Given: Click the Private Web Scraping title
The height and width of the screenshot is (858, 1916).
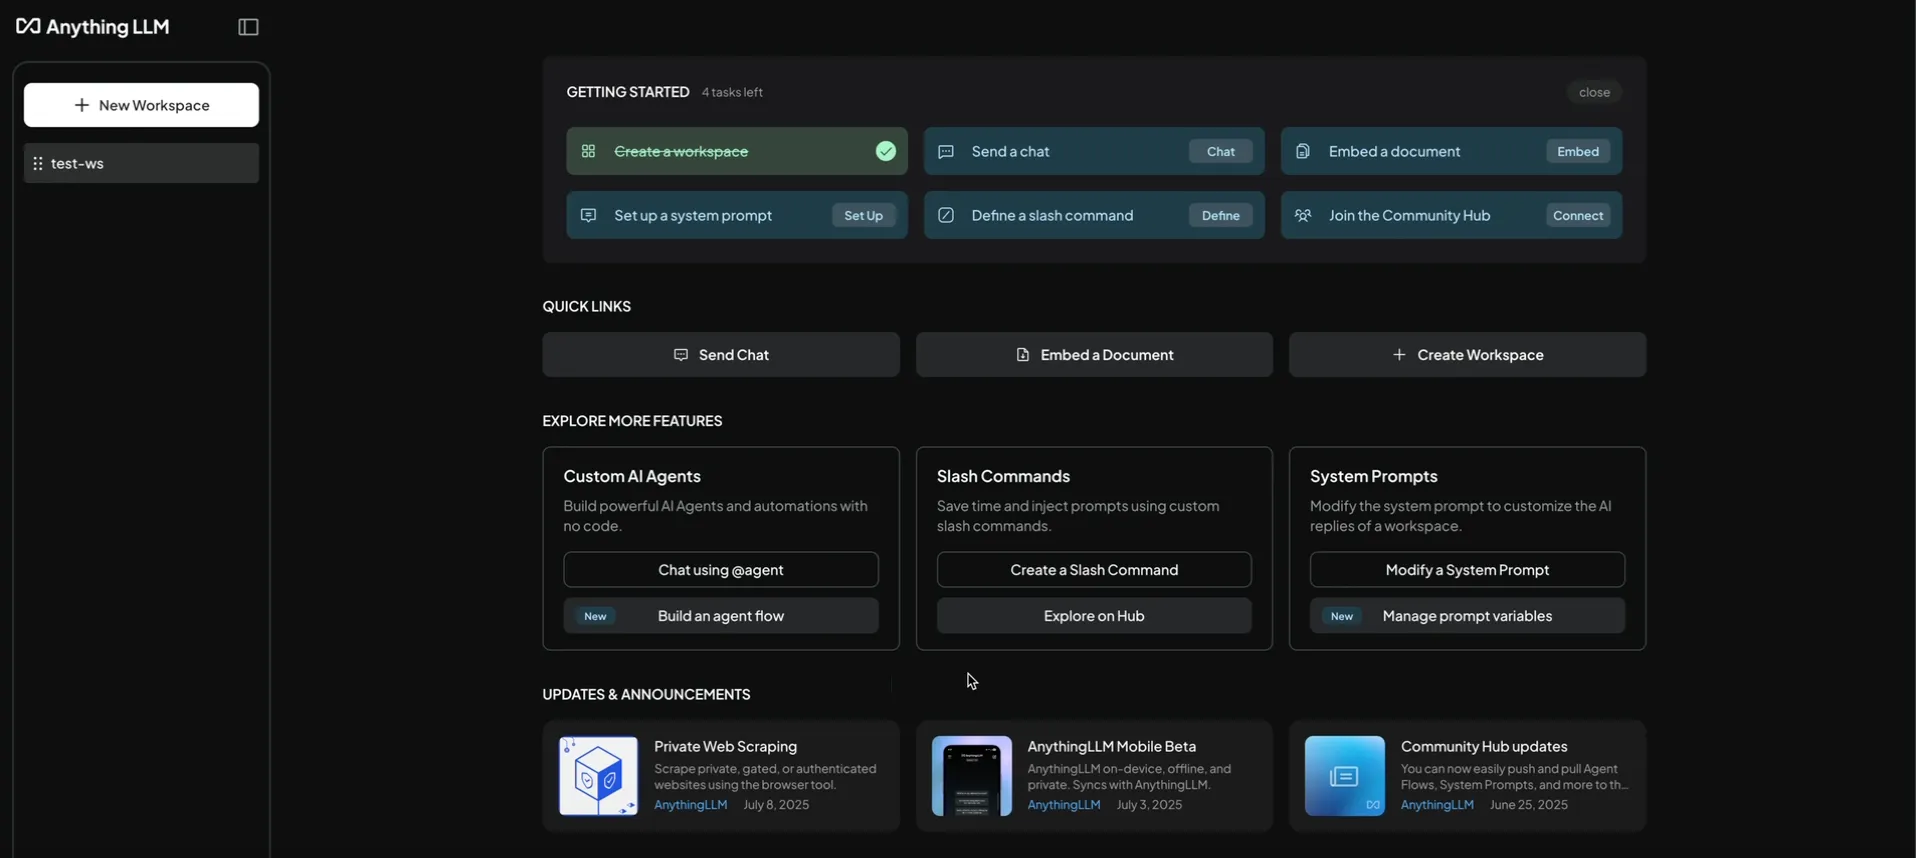Looking at the screenshot, I should click(725, 747).
